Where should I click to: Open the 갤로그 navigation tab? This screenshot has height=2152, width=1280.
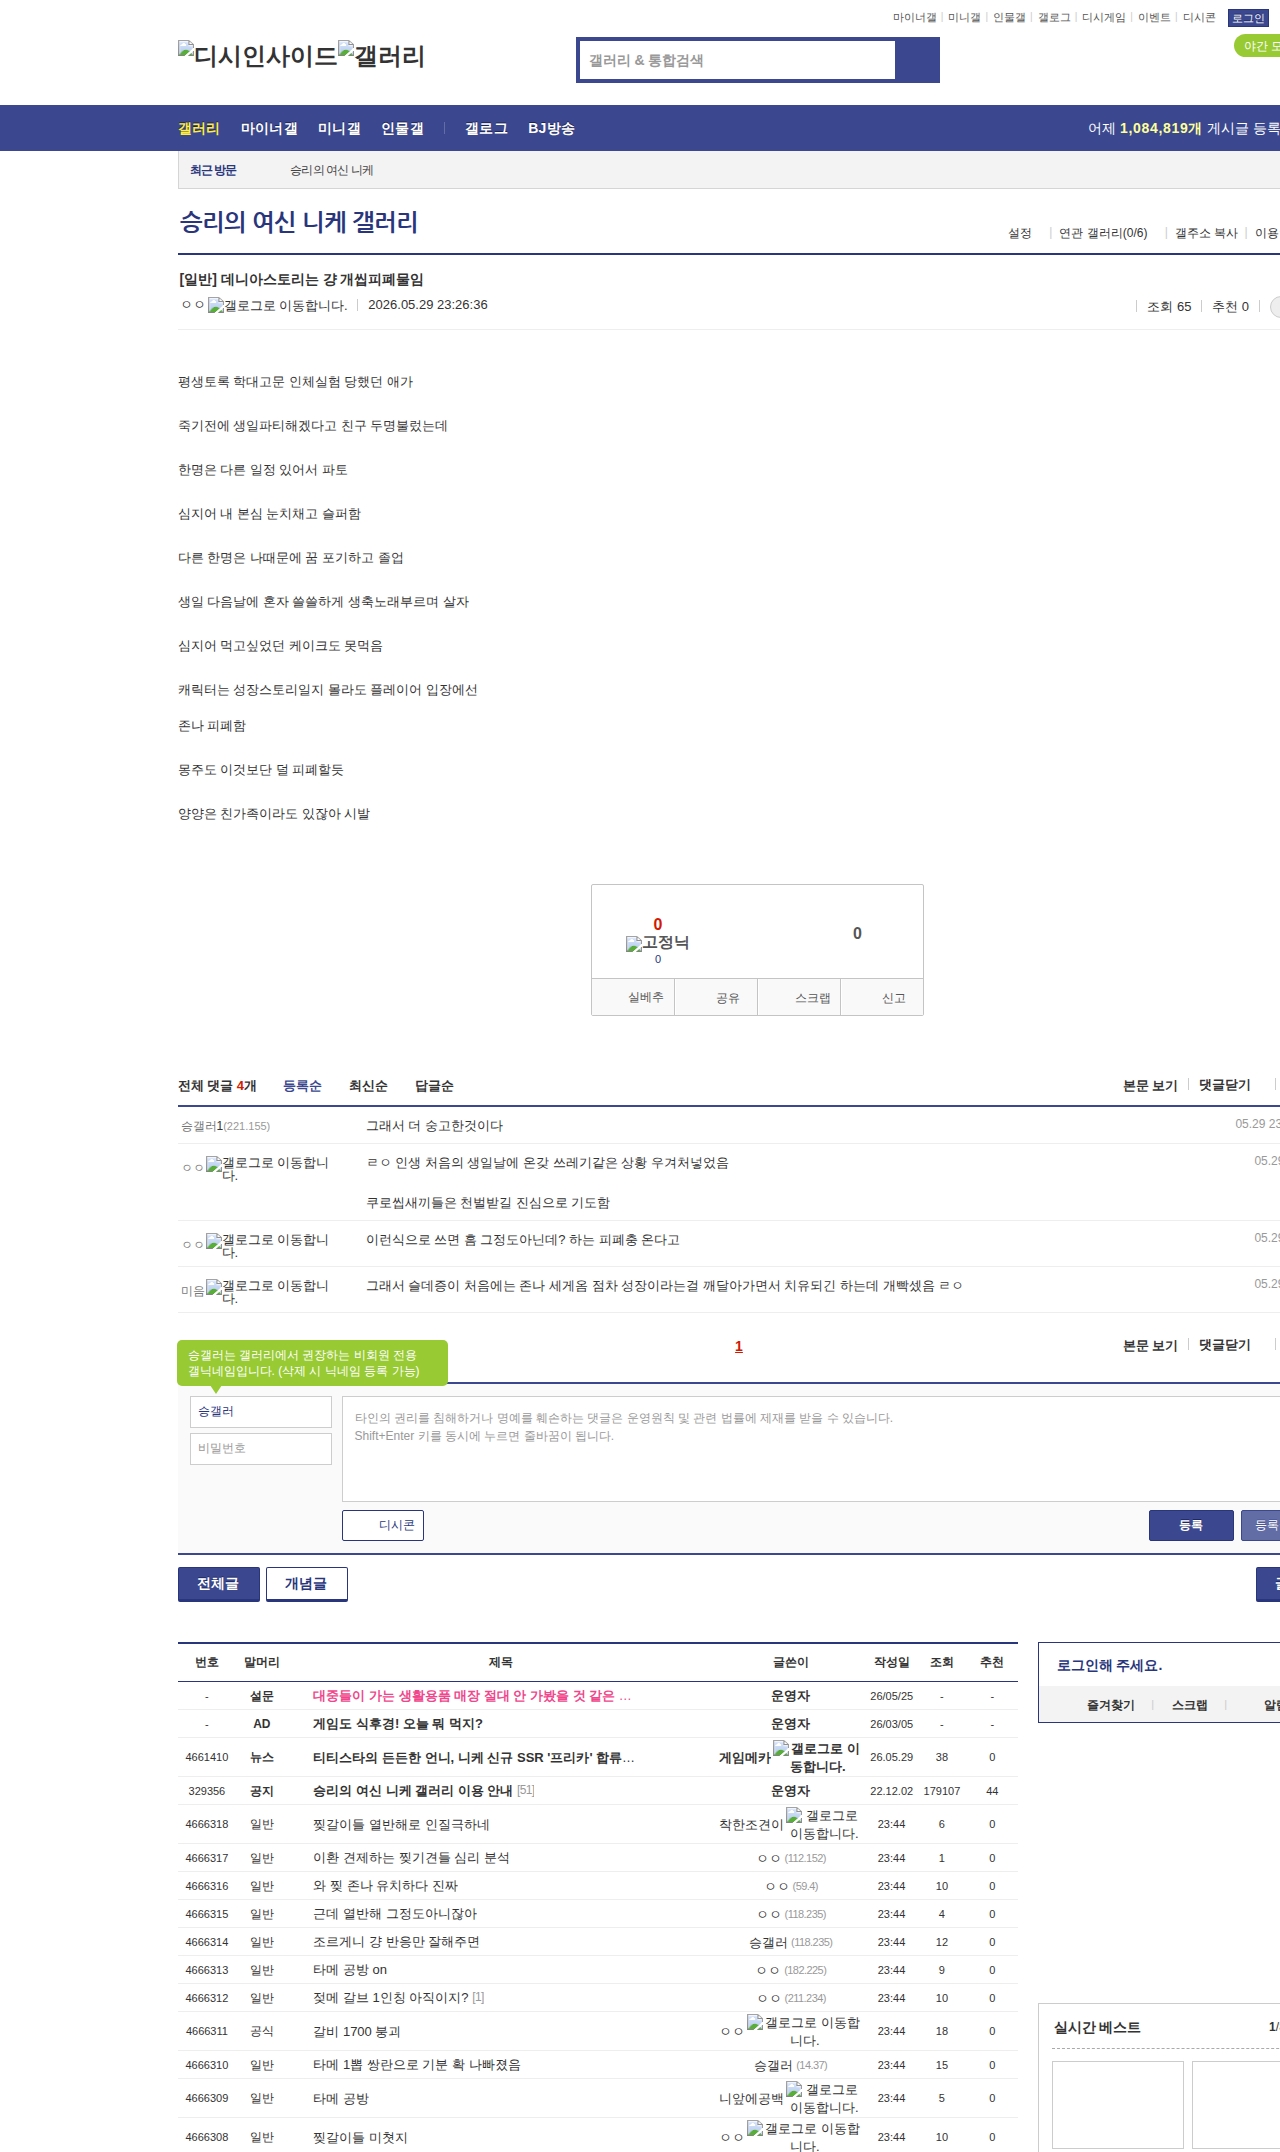[486, 128]
